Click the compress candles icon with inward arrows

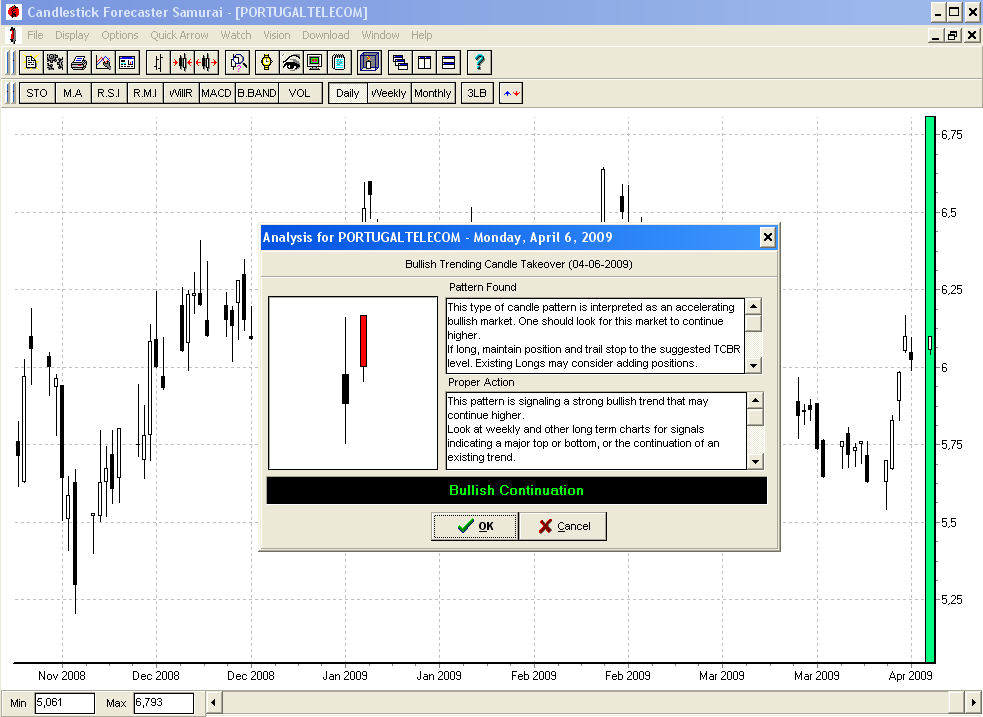(182, 62)
